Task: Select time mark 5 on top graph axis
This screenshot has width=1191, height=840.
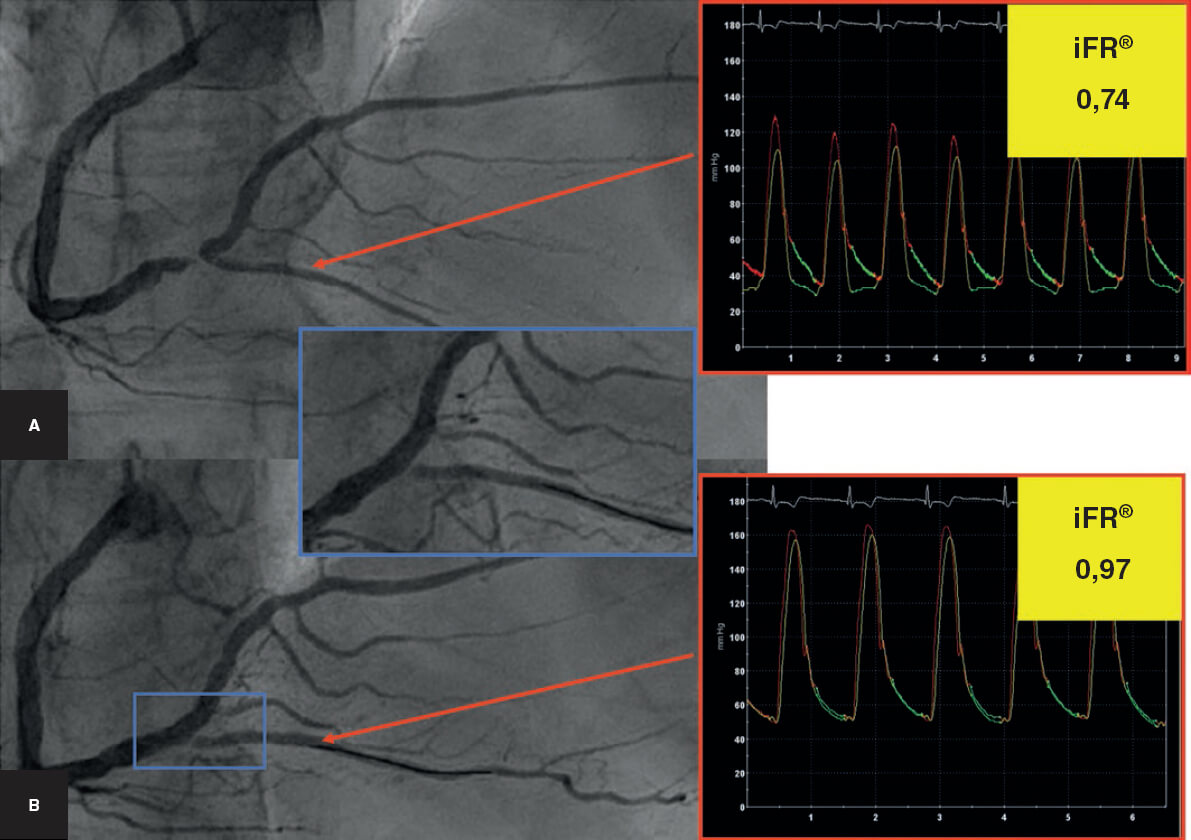Action: (983, 357)
